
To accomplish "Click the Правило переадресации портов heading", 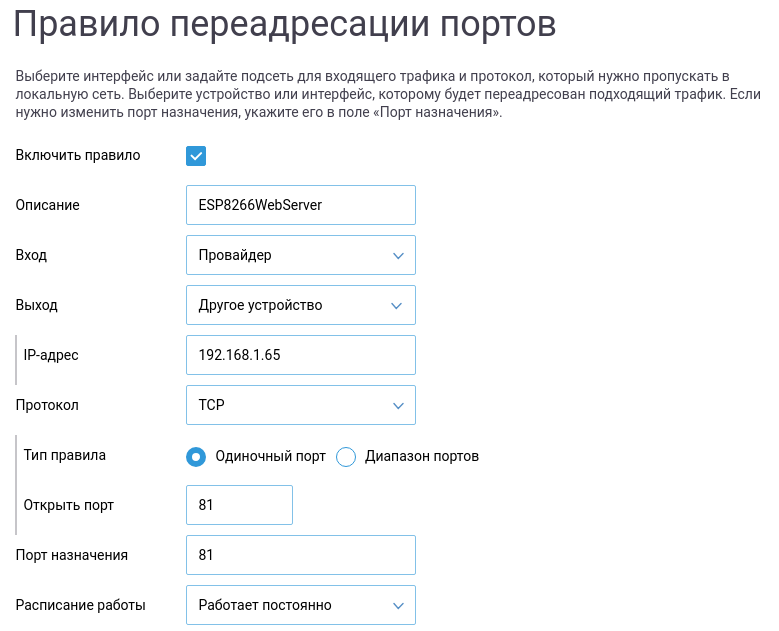I will (284, 26).
